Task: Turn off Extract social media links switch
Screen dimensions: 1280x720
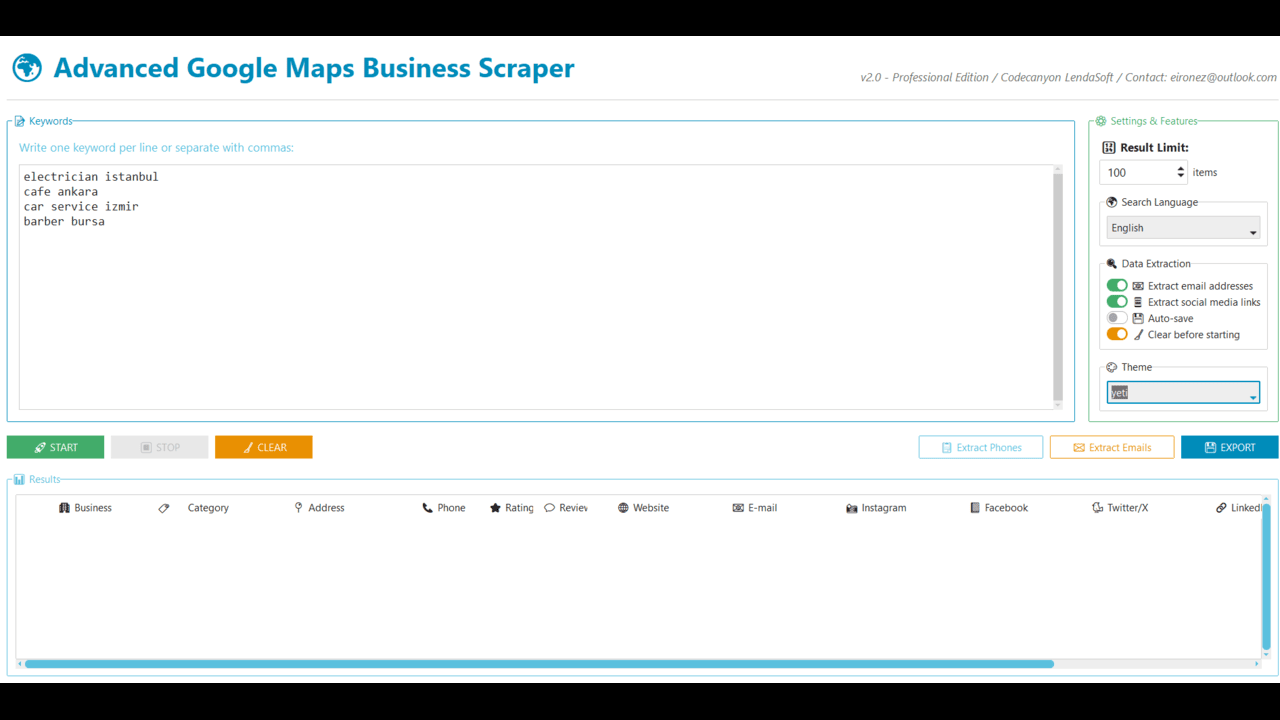Action: pyautogui.click(x=1117, y=301)
